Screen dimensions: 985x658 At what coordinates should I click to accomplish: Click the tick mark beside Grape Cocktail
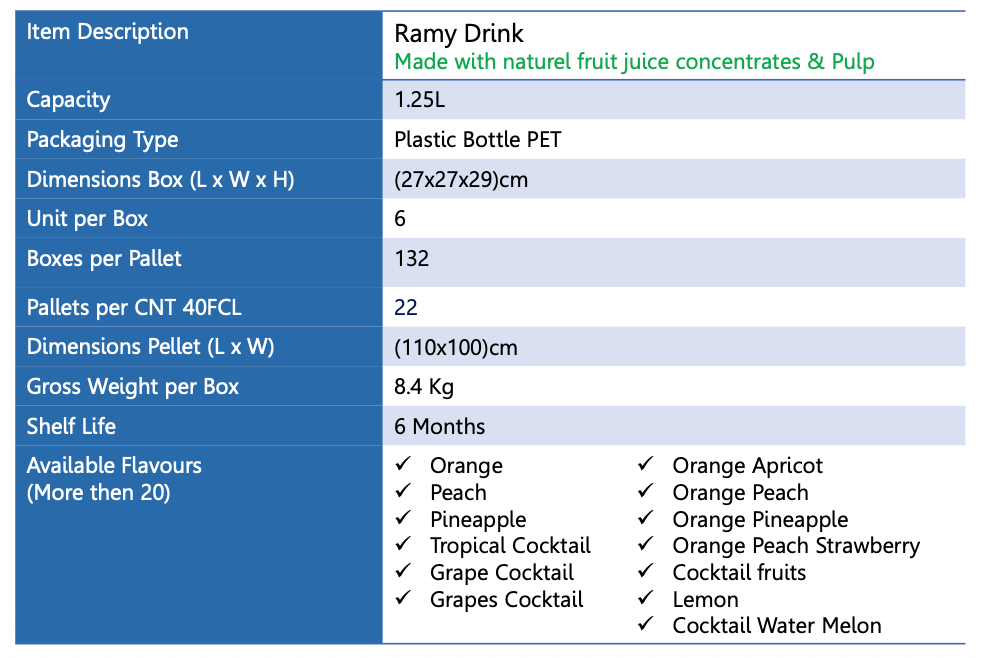pyautogui.click(x=403, y=572)
